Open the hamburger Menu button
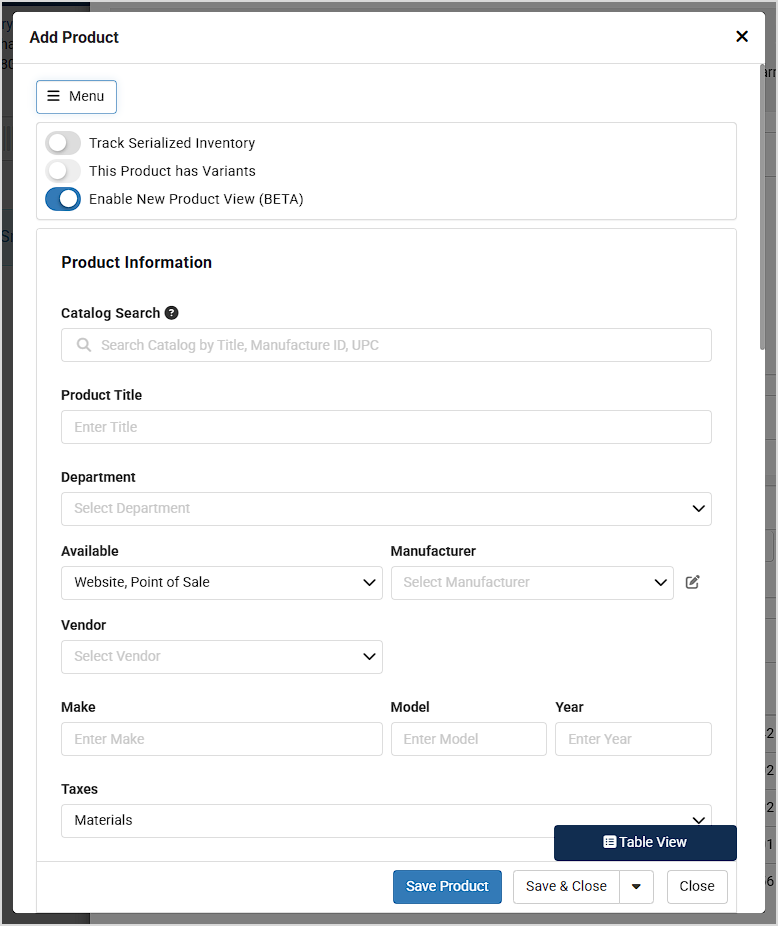Screen dimensions: 778x926 point(76,96)
